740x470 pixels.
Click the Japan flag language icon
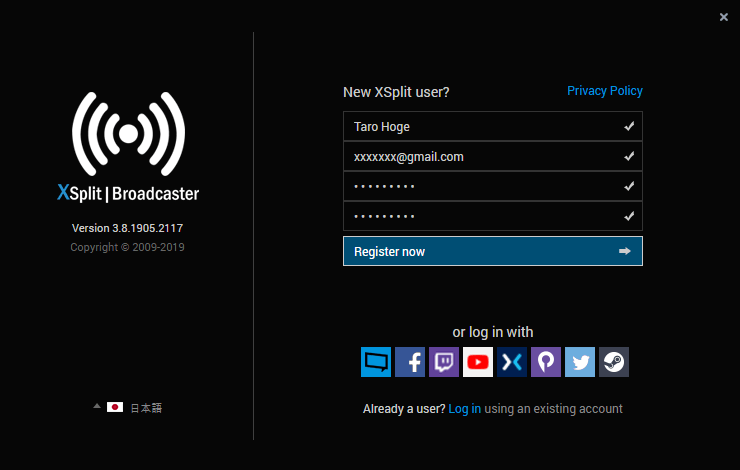[x=115, y=407]
